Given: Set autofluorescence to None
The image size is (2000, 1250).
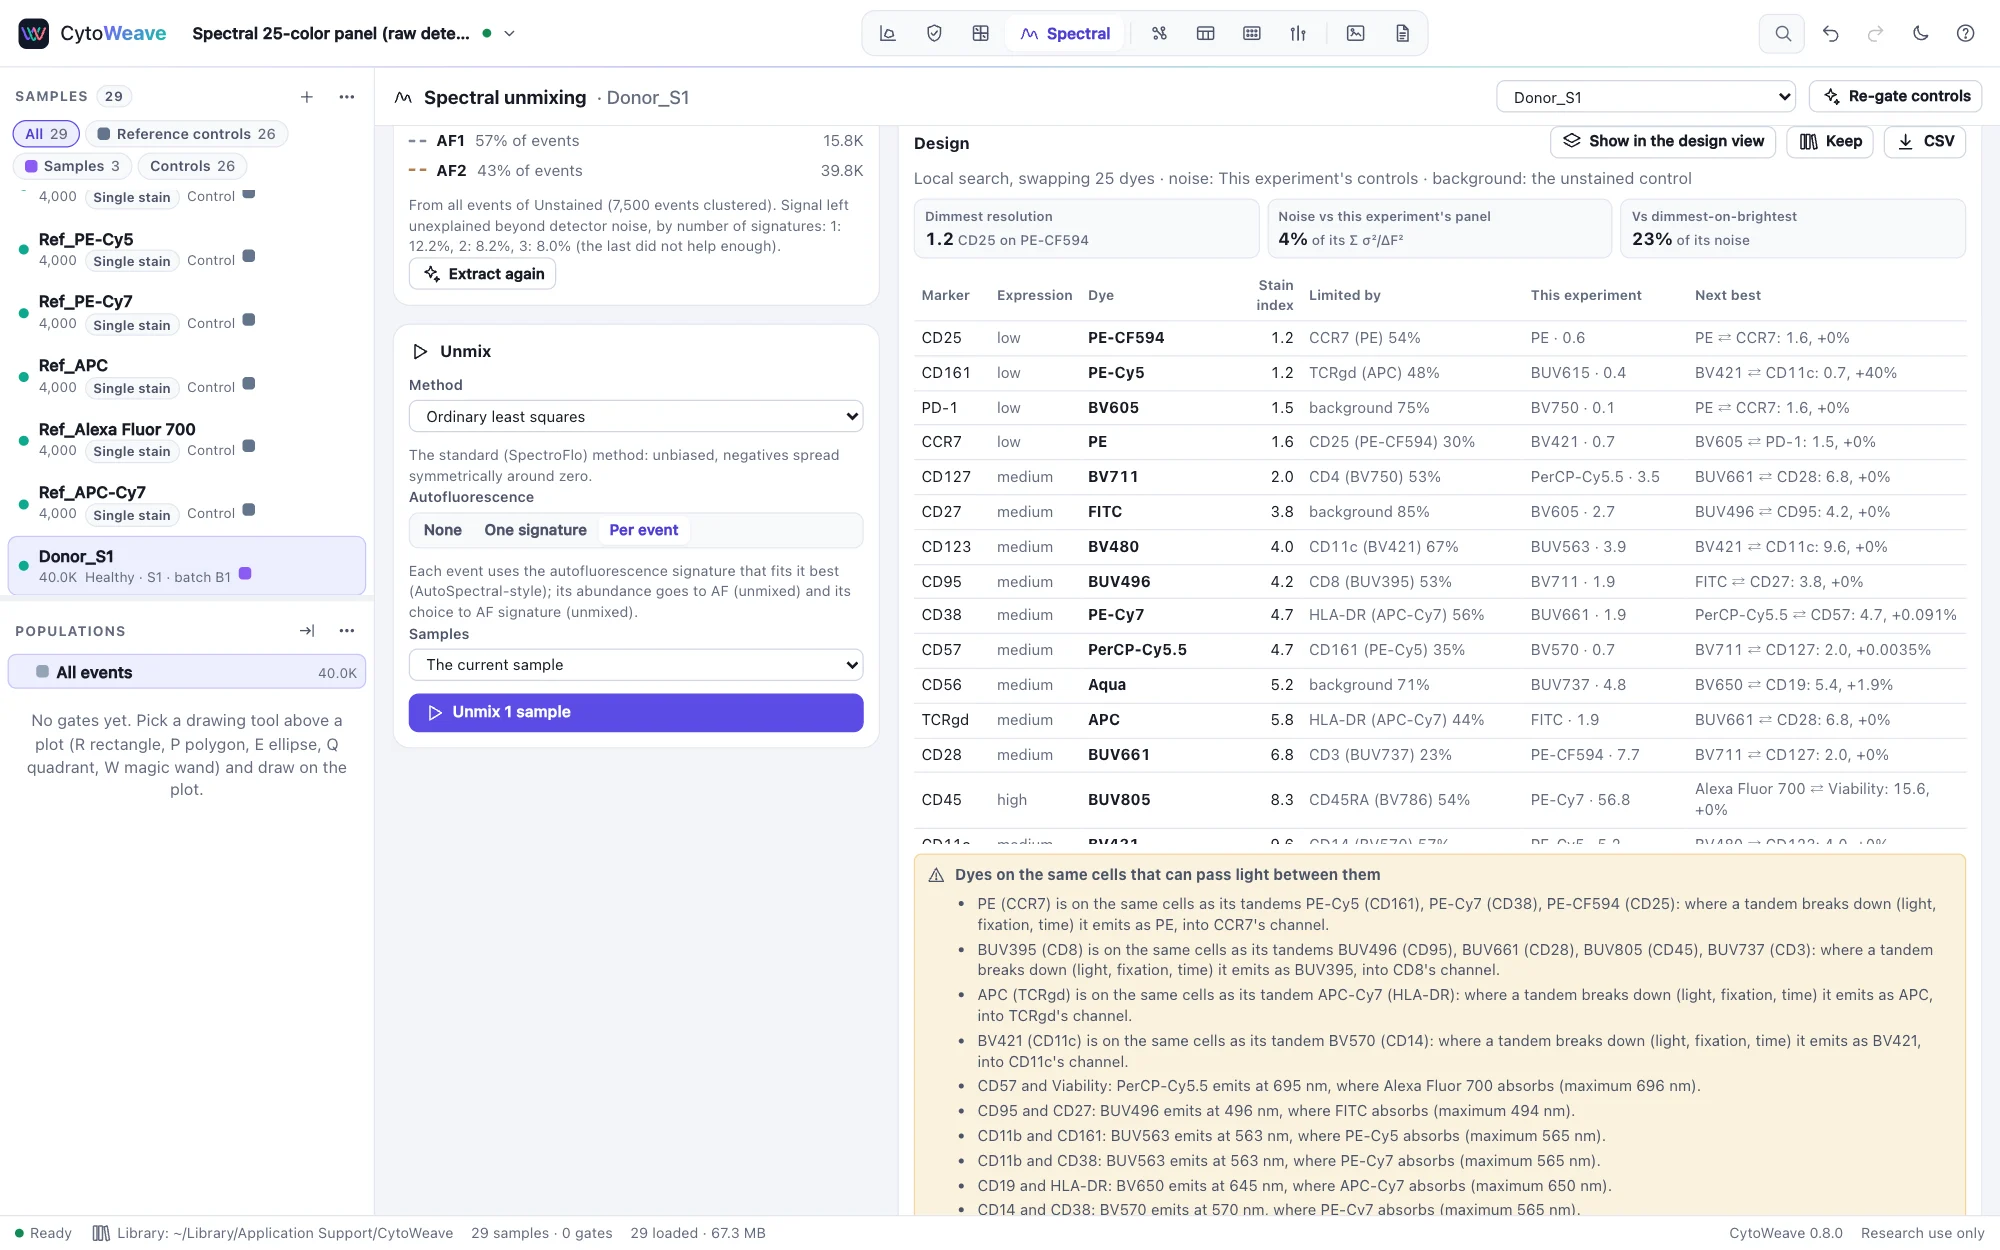Looking at the screenshot, I should coord(442,530).
